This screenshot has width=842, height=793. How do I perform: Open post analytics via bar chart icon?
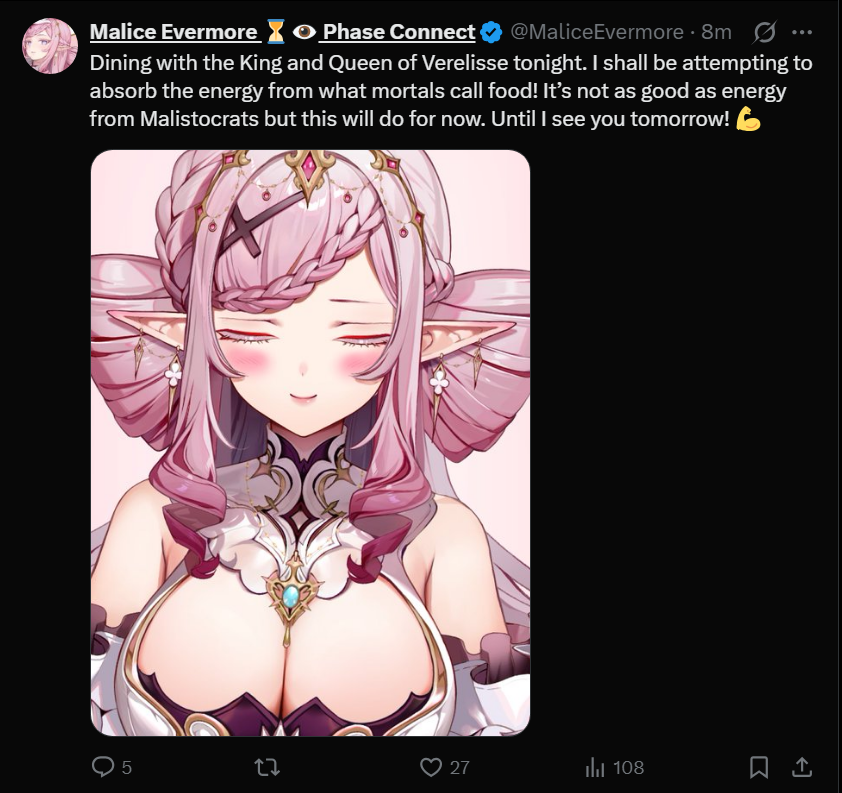click(x=594, y=767)
